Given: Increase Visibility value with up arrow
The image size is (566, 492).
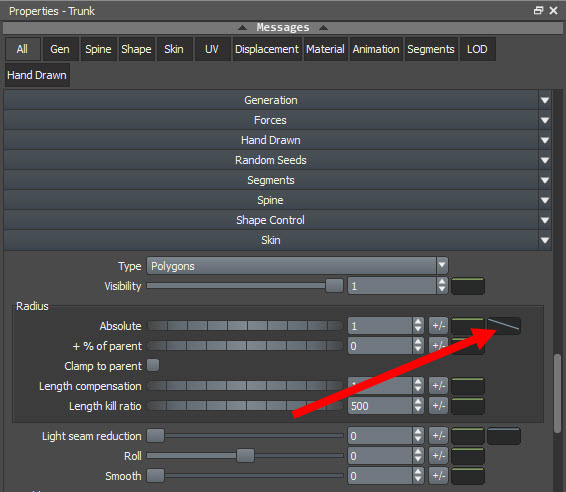Looking at the screenshot, I should point(442,282).
